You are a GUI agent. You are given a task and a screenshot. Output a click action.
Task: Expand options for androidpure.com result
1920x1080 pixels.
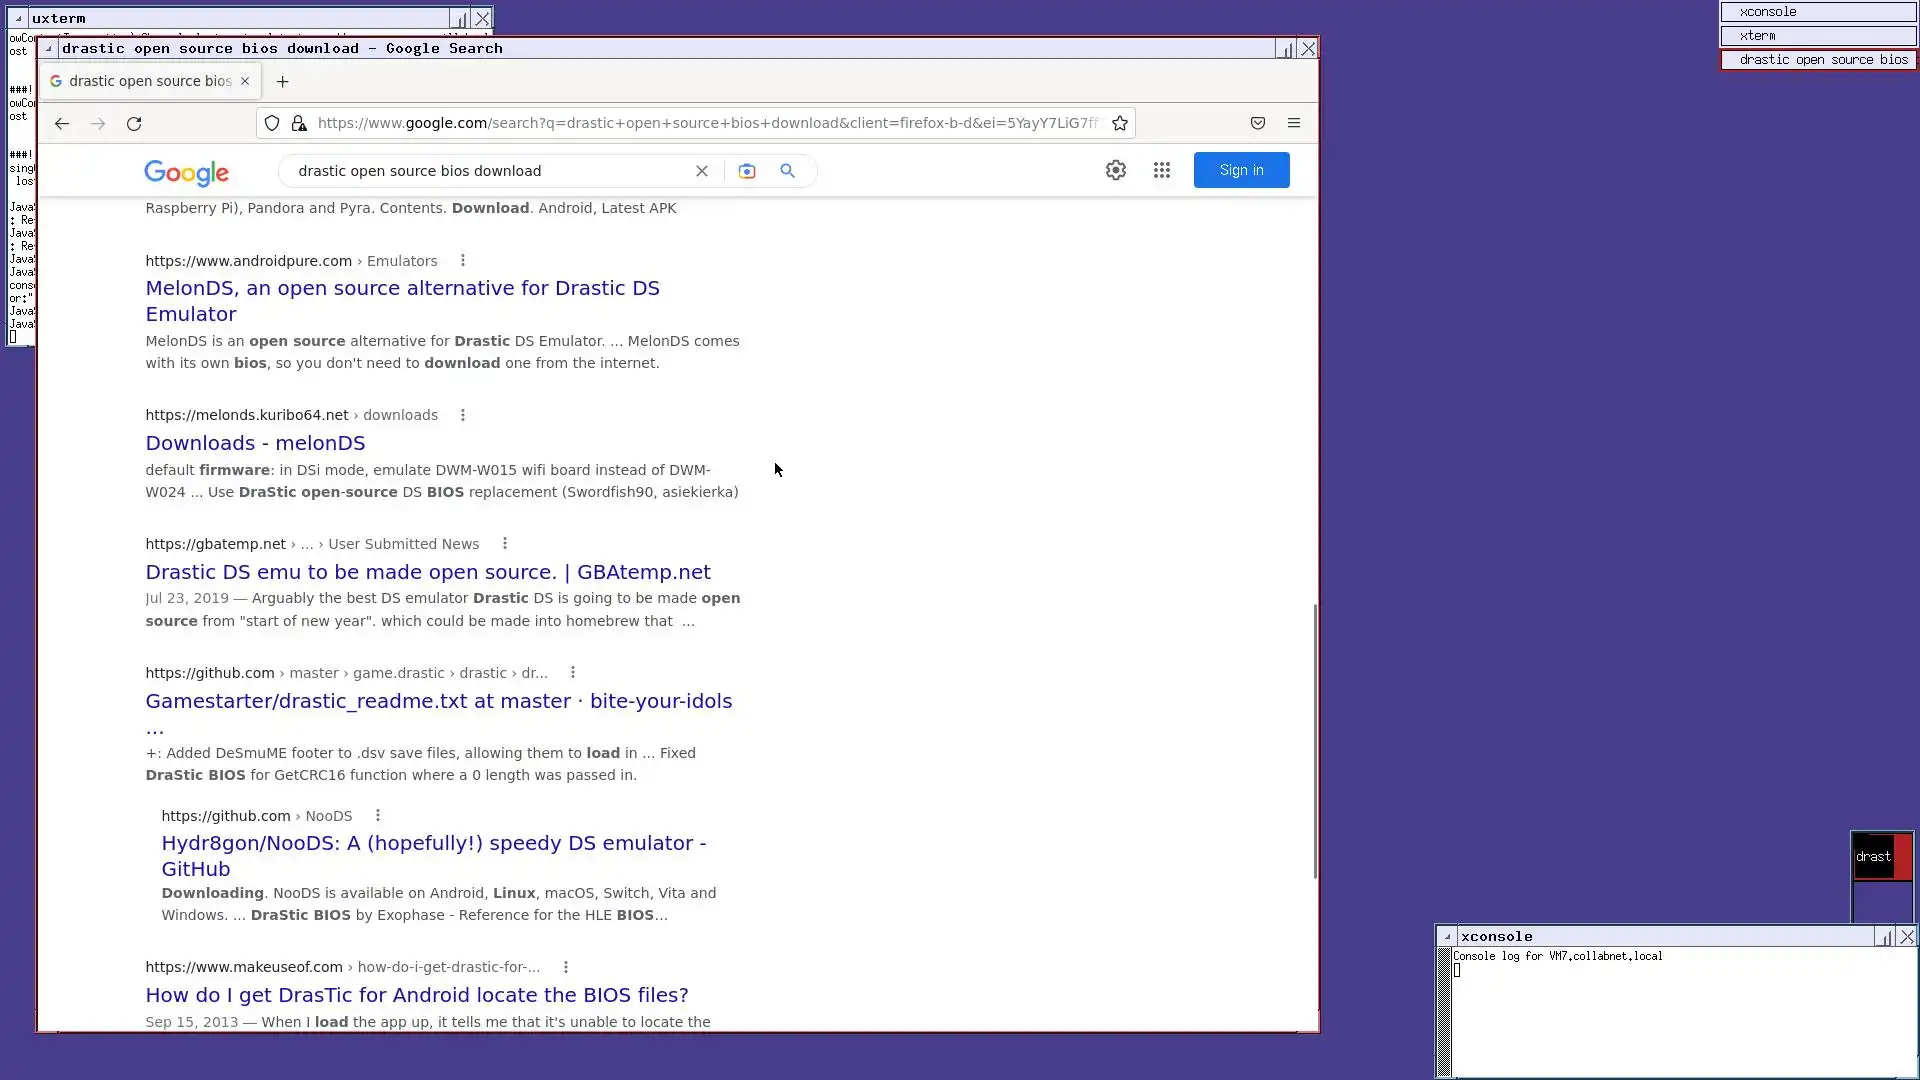(x=463, y=261)
